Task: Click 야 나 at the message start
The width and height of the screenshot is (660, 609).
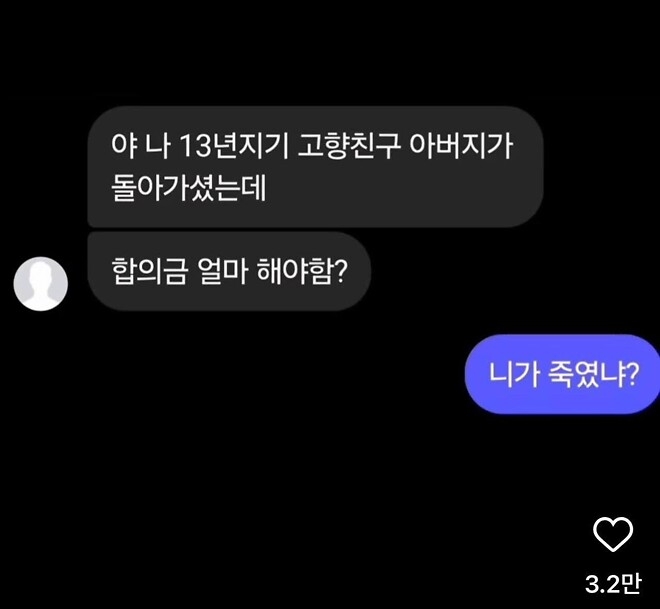Action: click(x=141, y=146)
